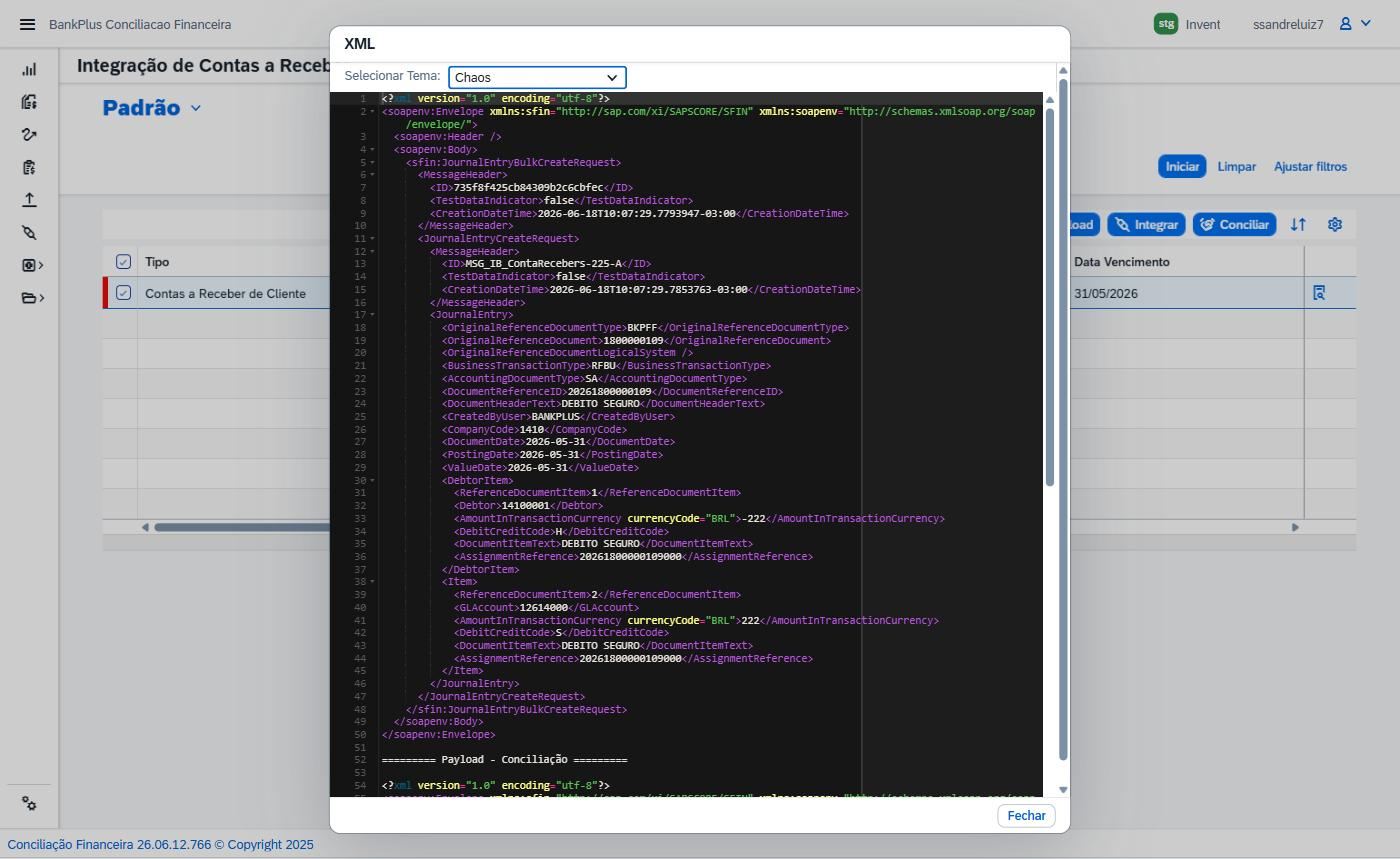Collapse the soapenv:Envelope fold arrow at line 2
Screen dimensions: 1400x859
372,111
